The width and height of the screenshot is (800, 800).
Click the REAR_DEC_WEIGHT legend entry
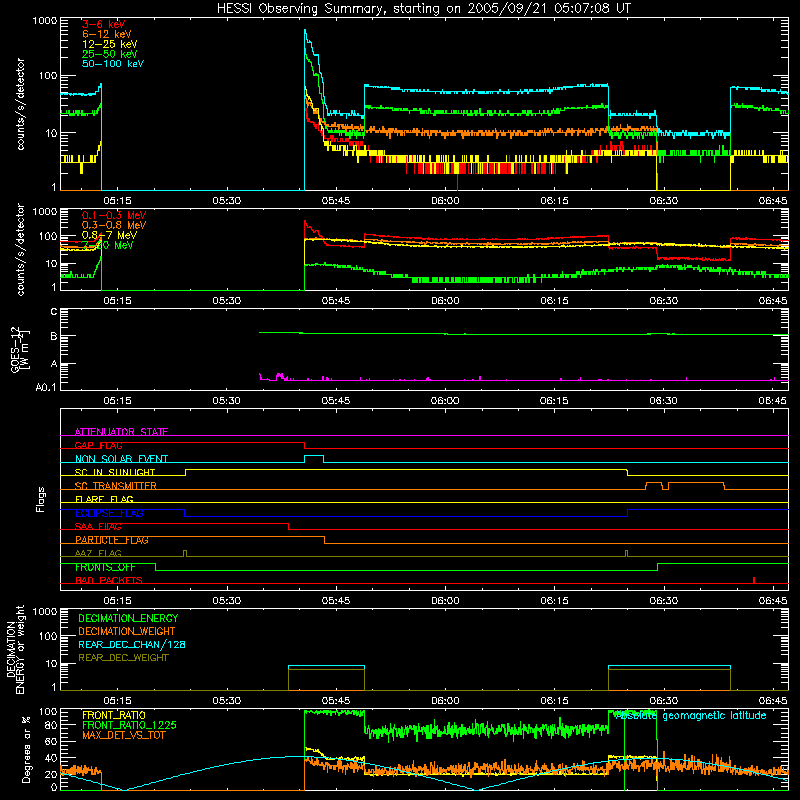[x=123, y=658]
